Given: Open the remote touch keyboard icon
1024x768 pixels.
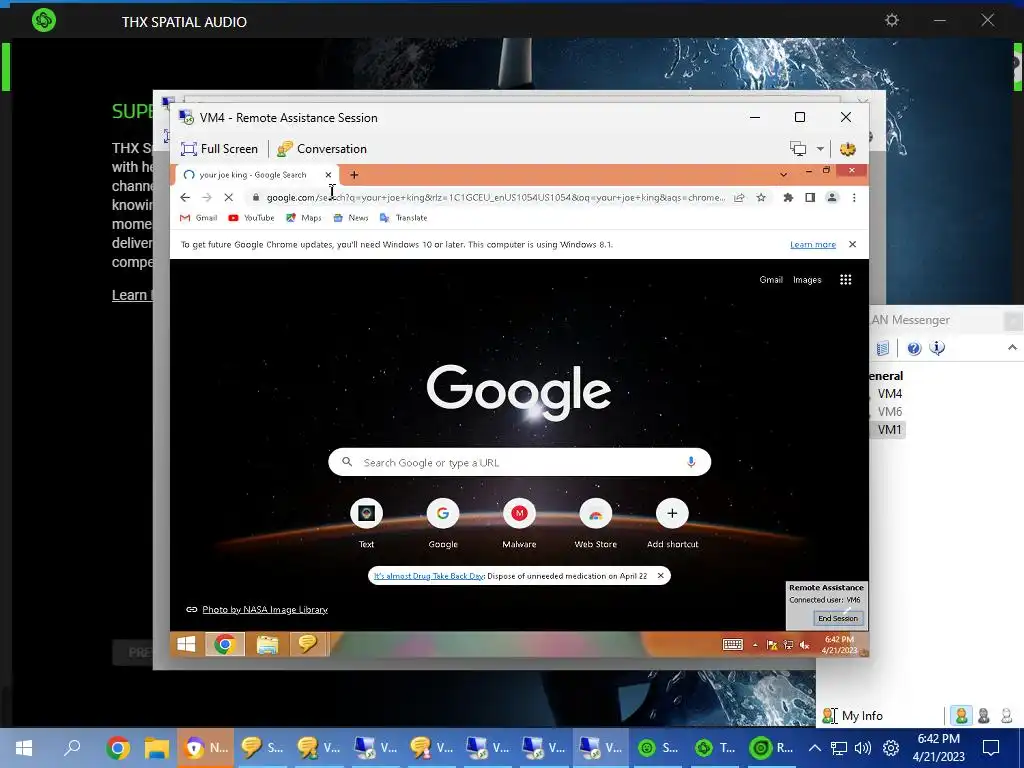Looking at the screenshot, I should (733, 645).
